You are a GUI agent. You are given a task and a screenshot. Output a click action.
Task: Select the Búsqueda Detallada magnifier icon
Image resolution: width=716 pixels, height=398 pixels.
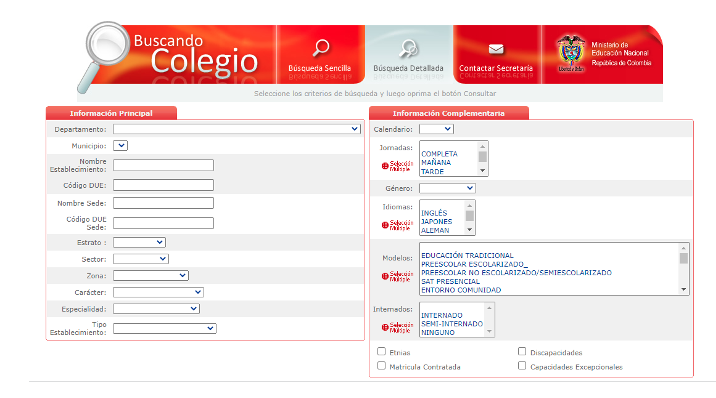click(x=408, y=48)
